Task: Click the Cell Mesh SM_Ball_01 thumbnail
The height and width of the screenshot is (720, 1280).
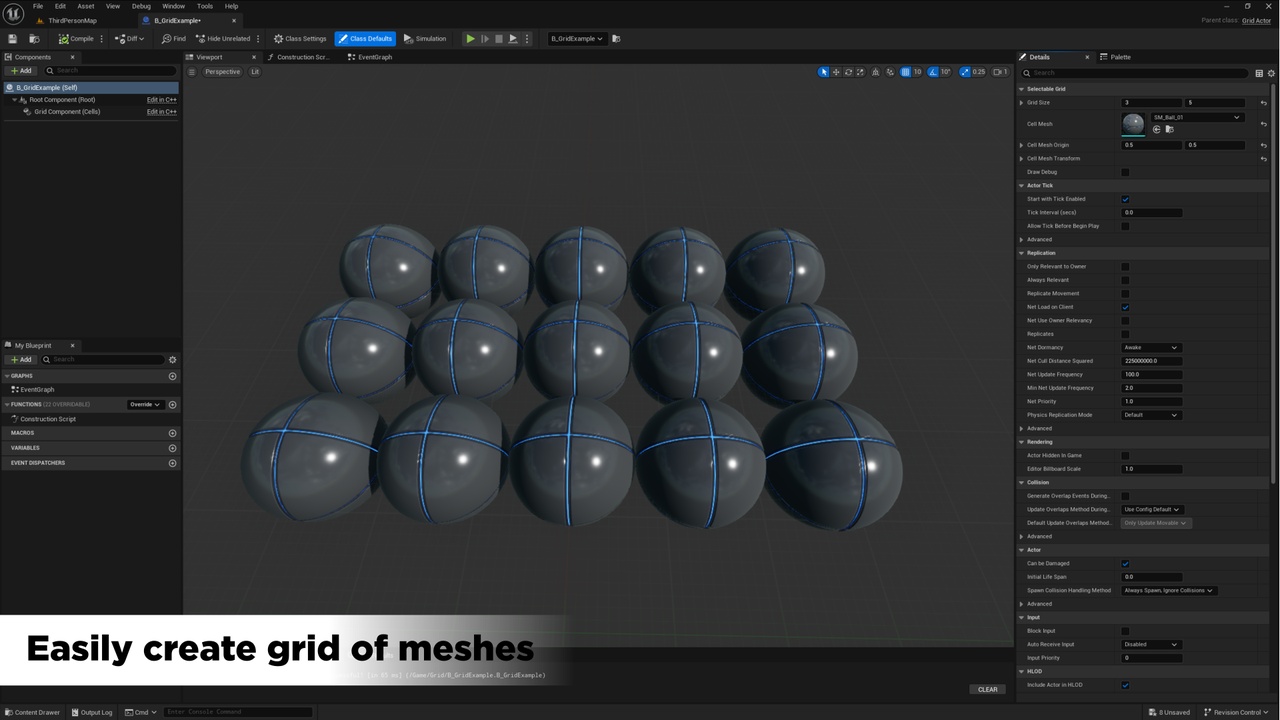Action: 1133,124
